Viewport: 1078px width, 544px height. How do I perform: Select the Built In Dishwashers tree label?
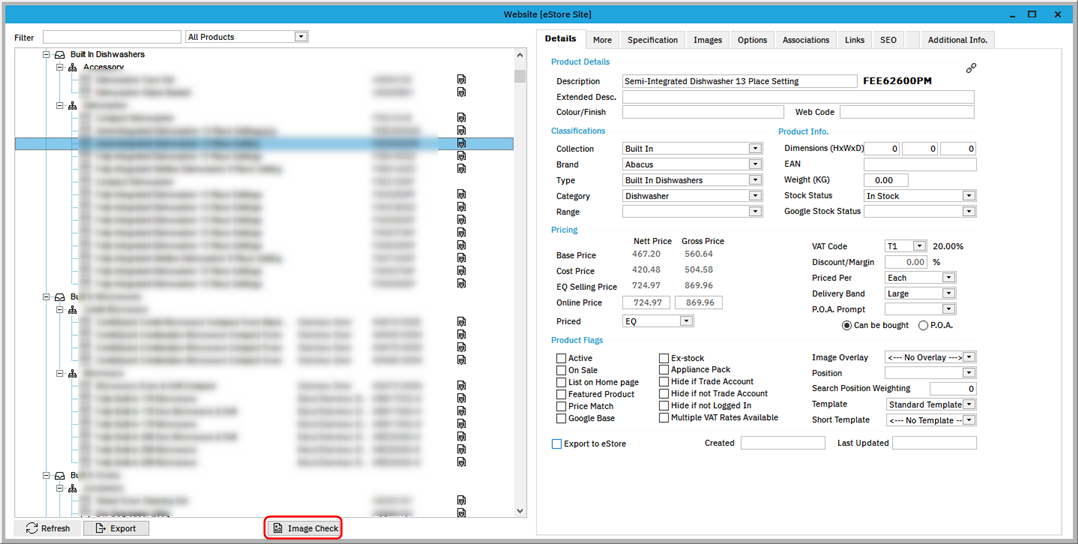[107, 54]
